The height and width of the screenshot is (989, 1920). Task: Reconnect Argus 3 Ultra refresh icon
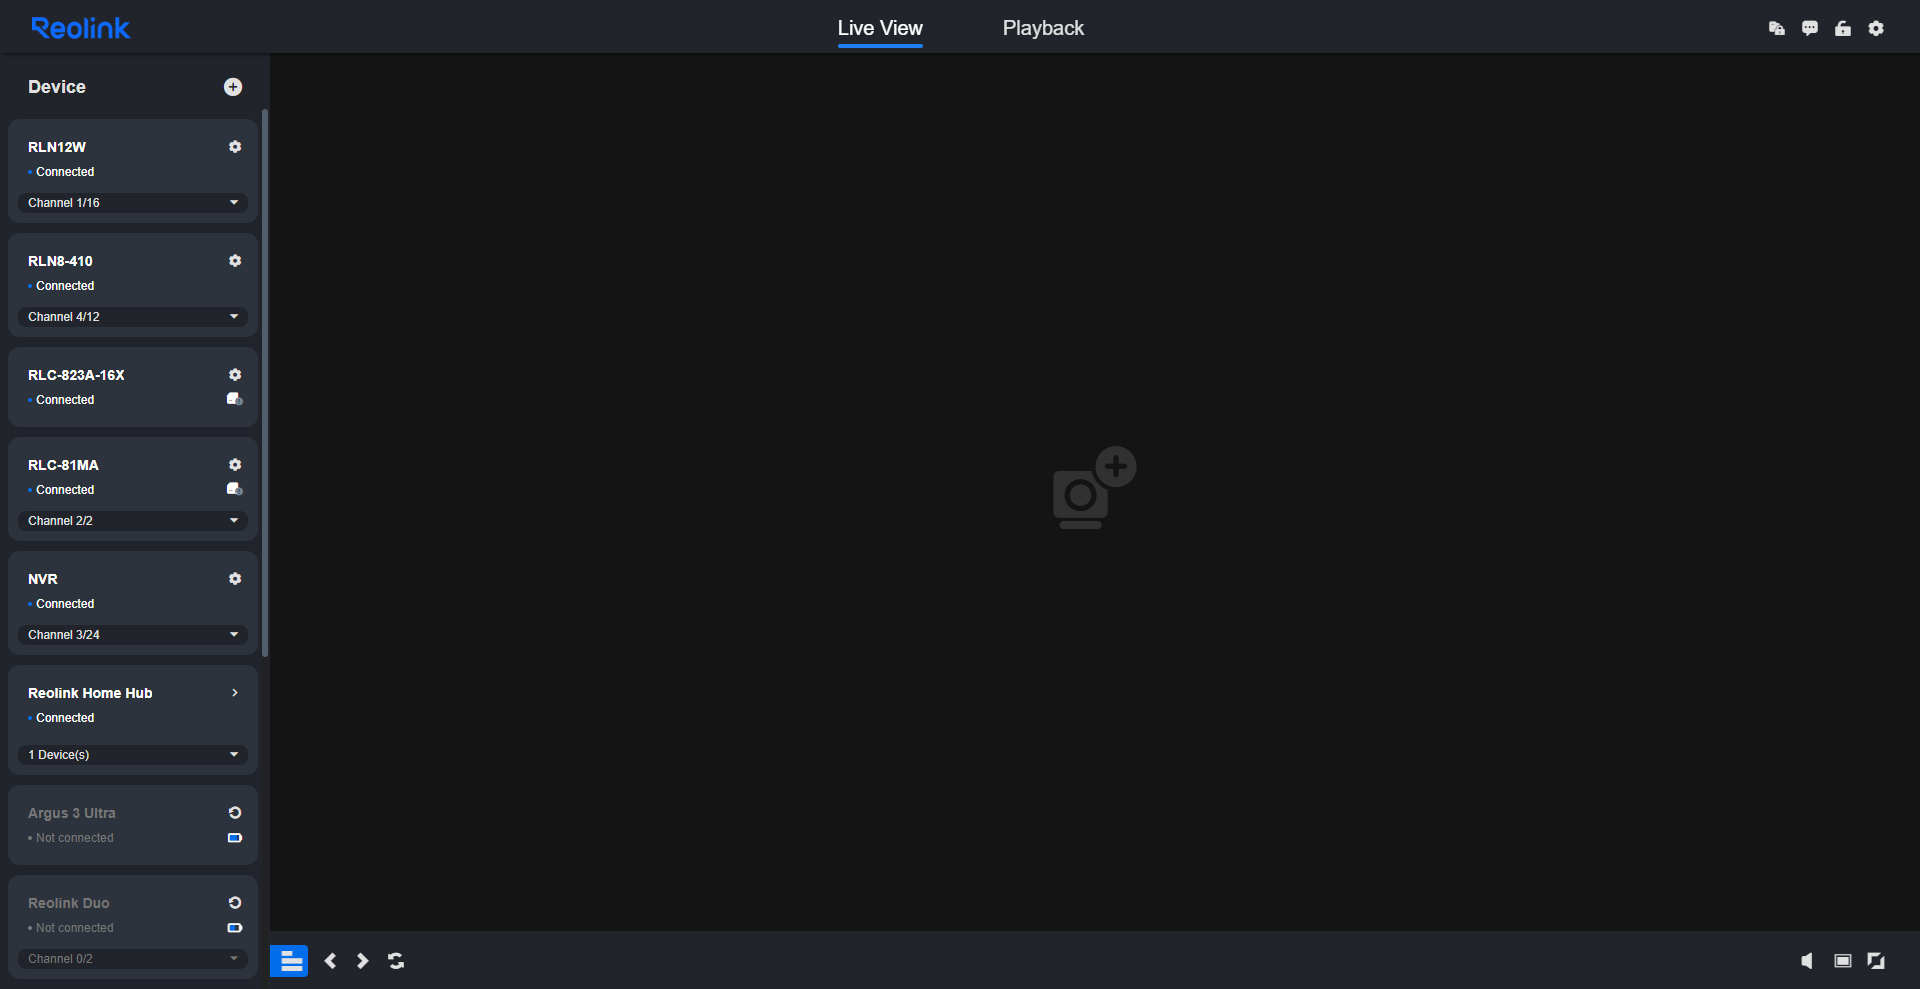pyautogui.click(x=235, y=813)
